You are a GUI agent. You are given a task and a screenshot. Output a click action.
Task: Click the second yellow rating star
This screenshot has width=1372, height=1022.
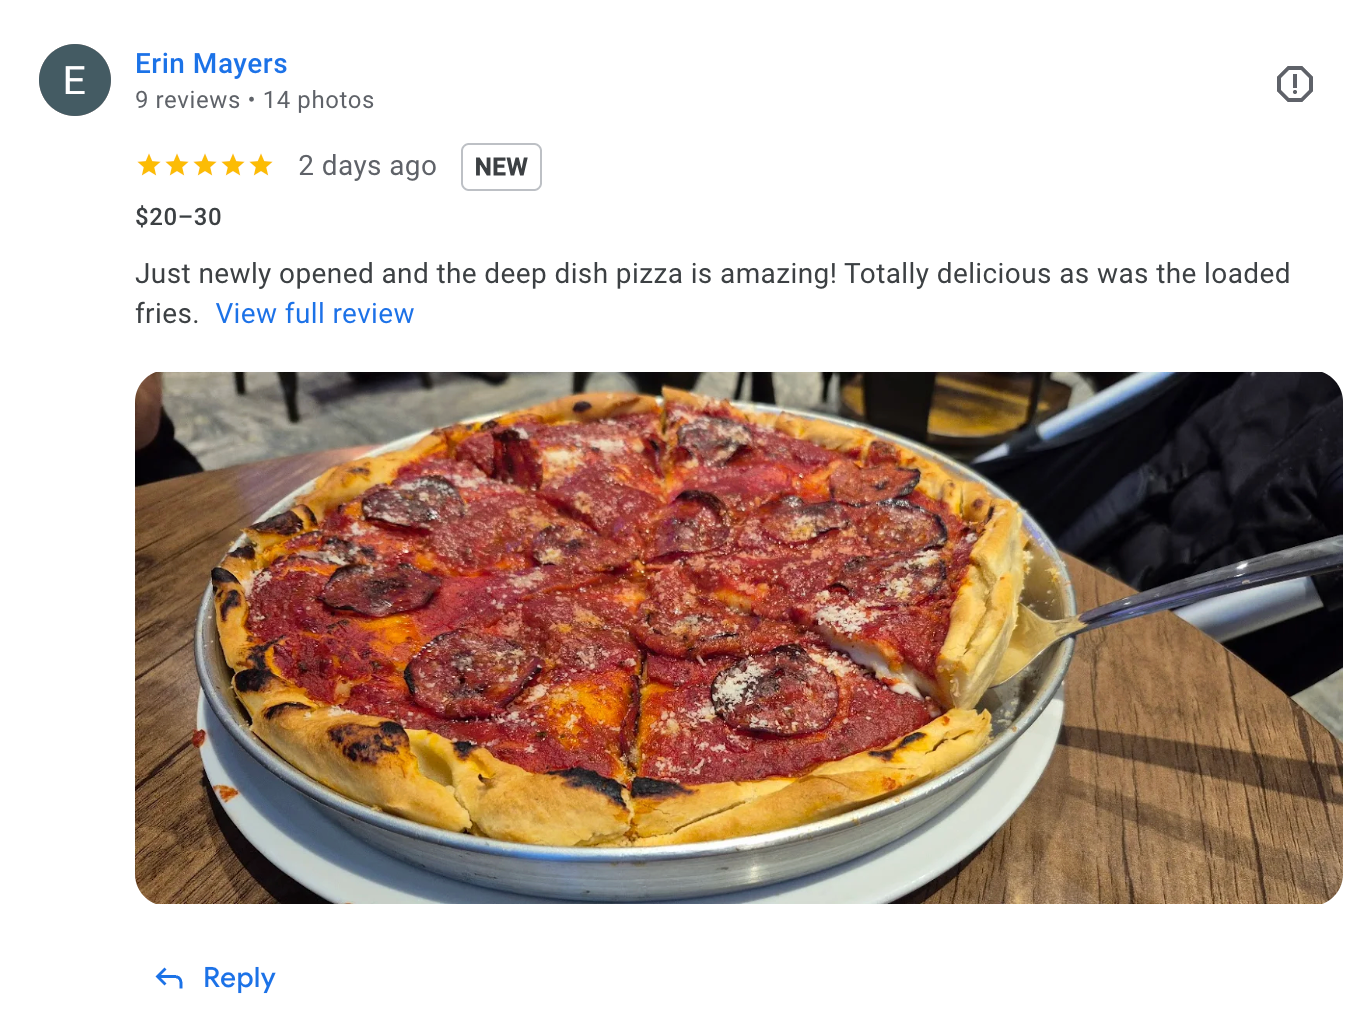[x=177, y=165]
